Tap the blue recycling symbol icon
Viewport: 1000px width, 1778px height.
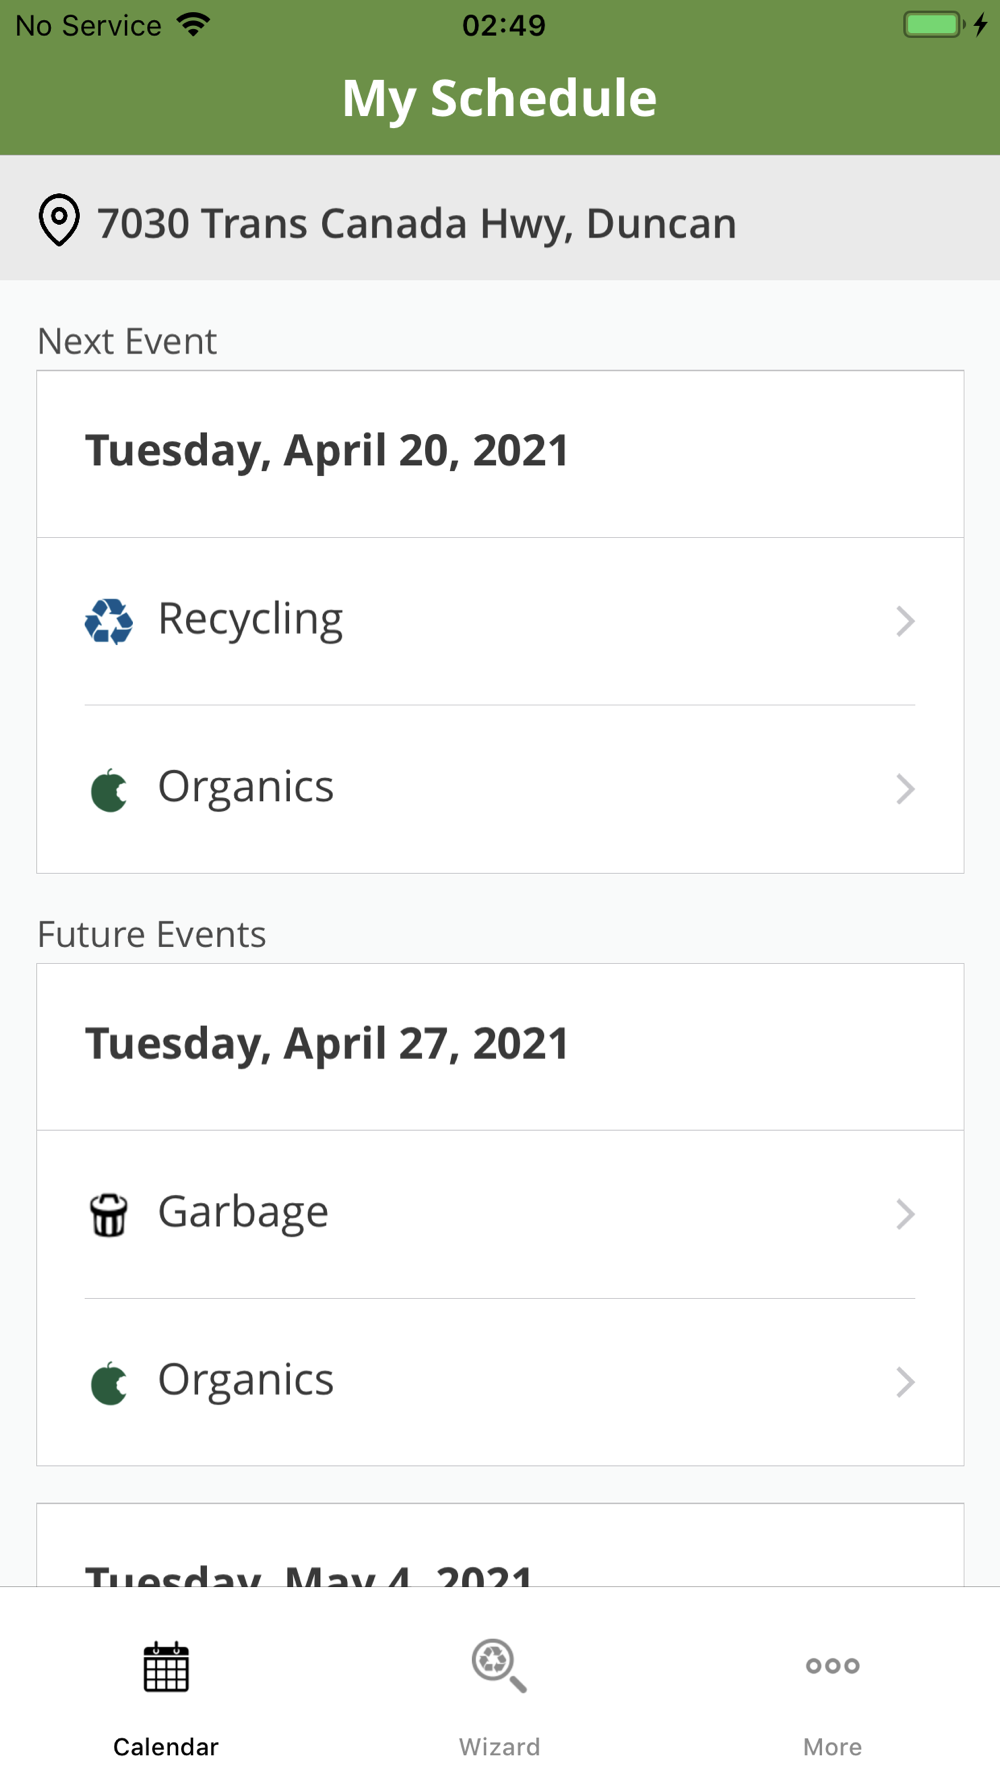pos(109,621)
